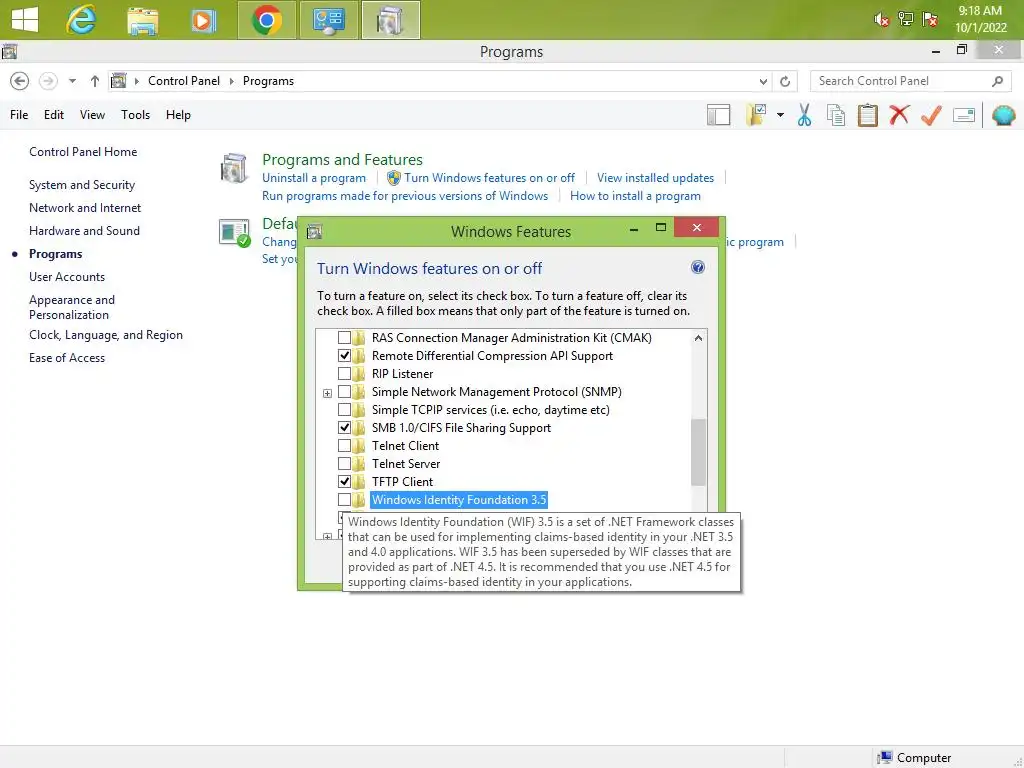Enable Simple TCPIP services checkbox
Image resolution: width=1024 pixels, height=768 pixels.
344,409
